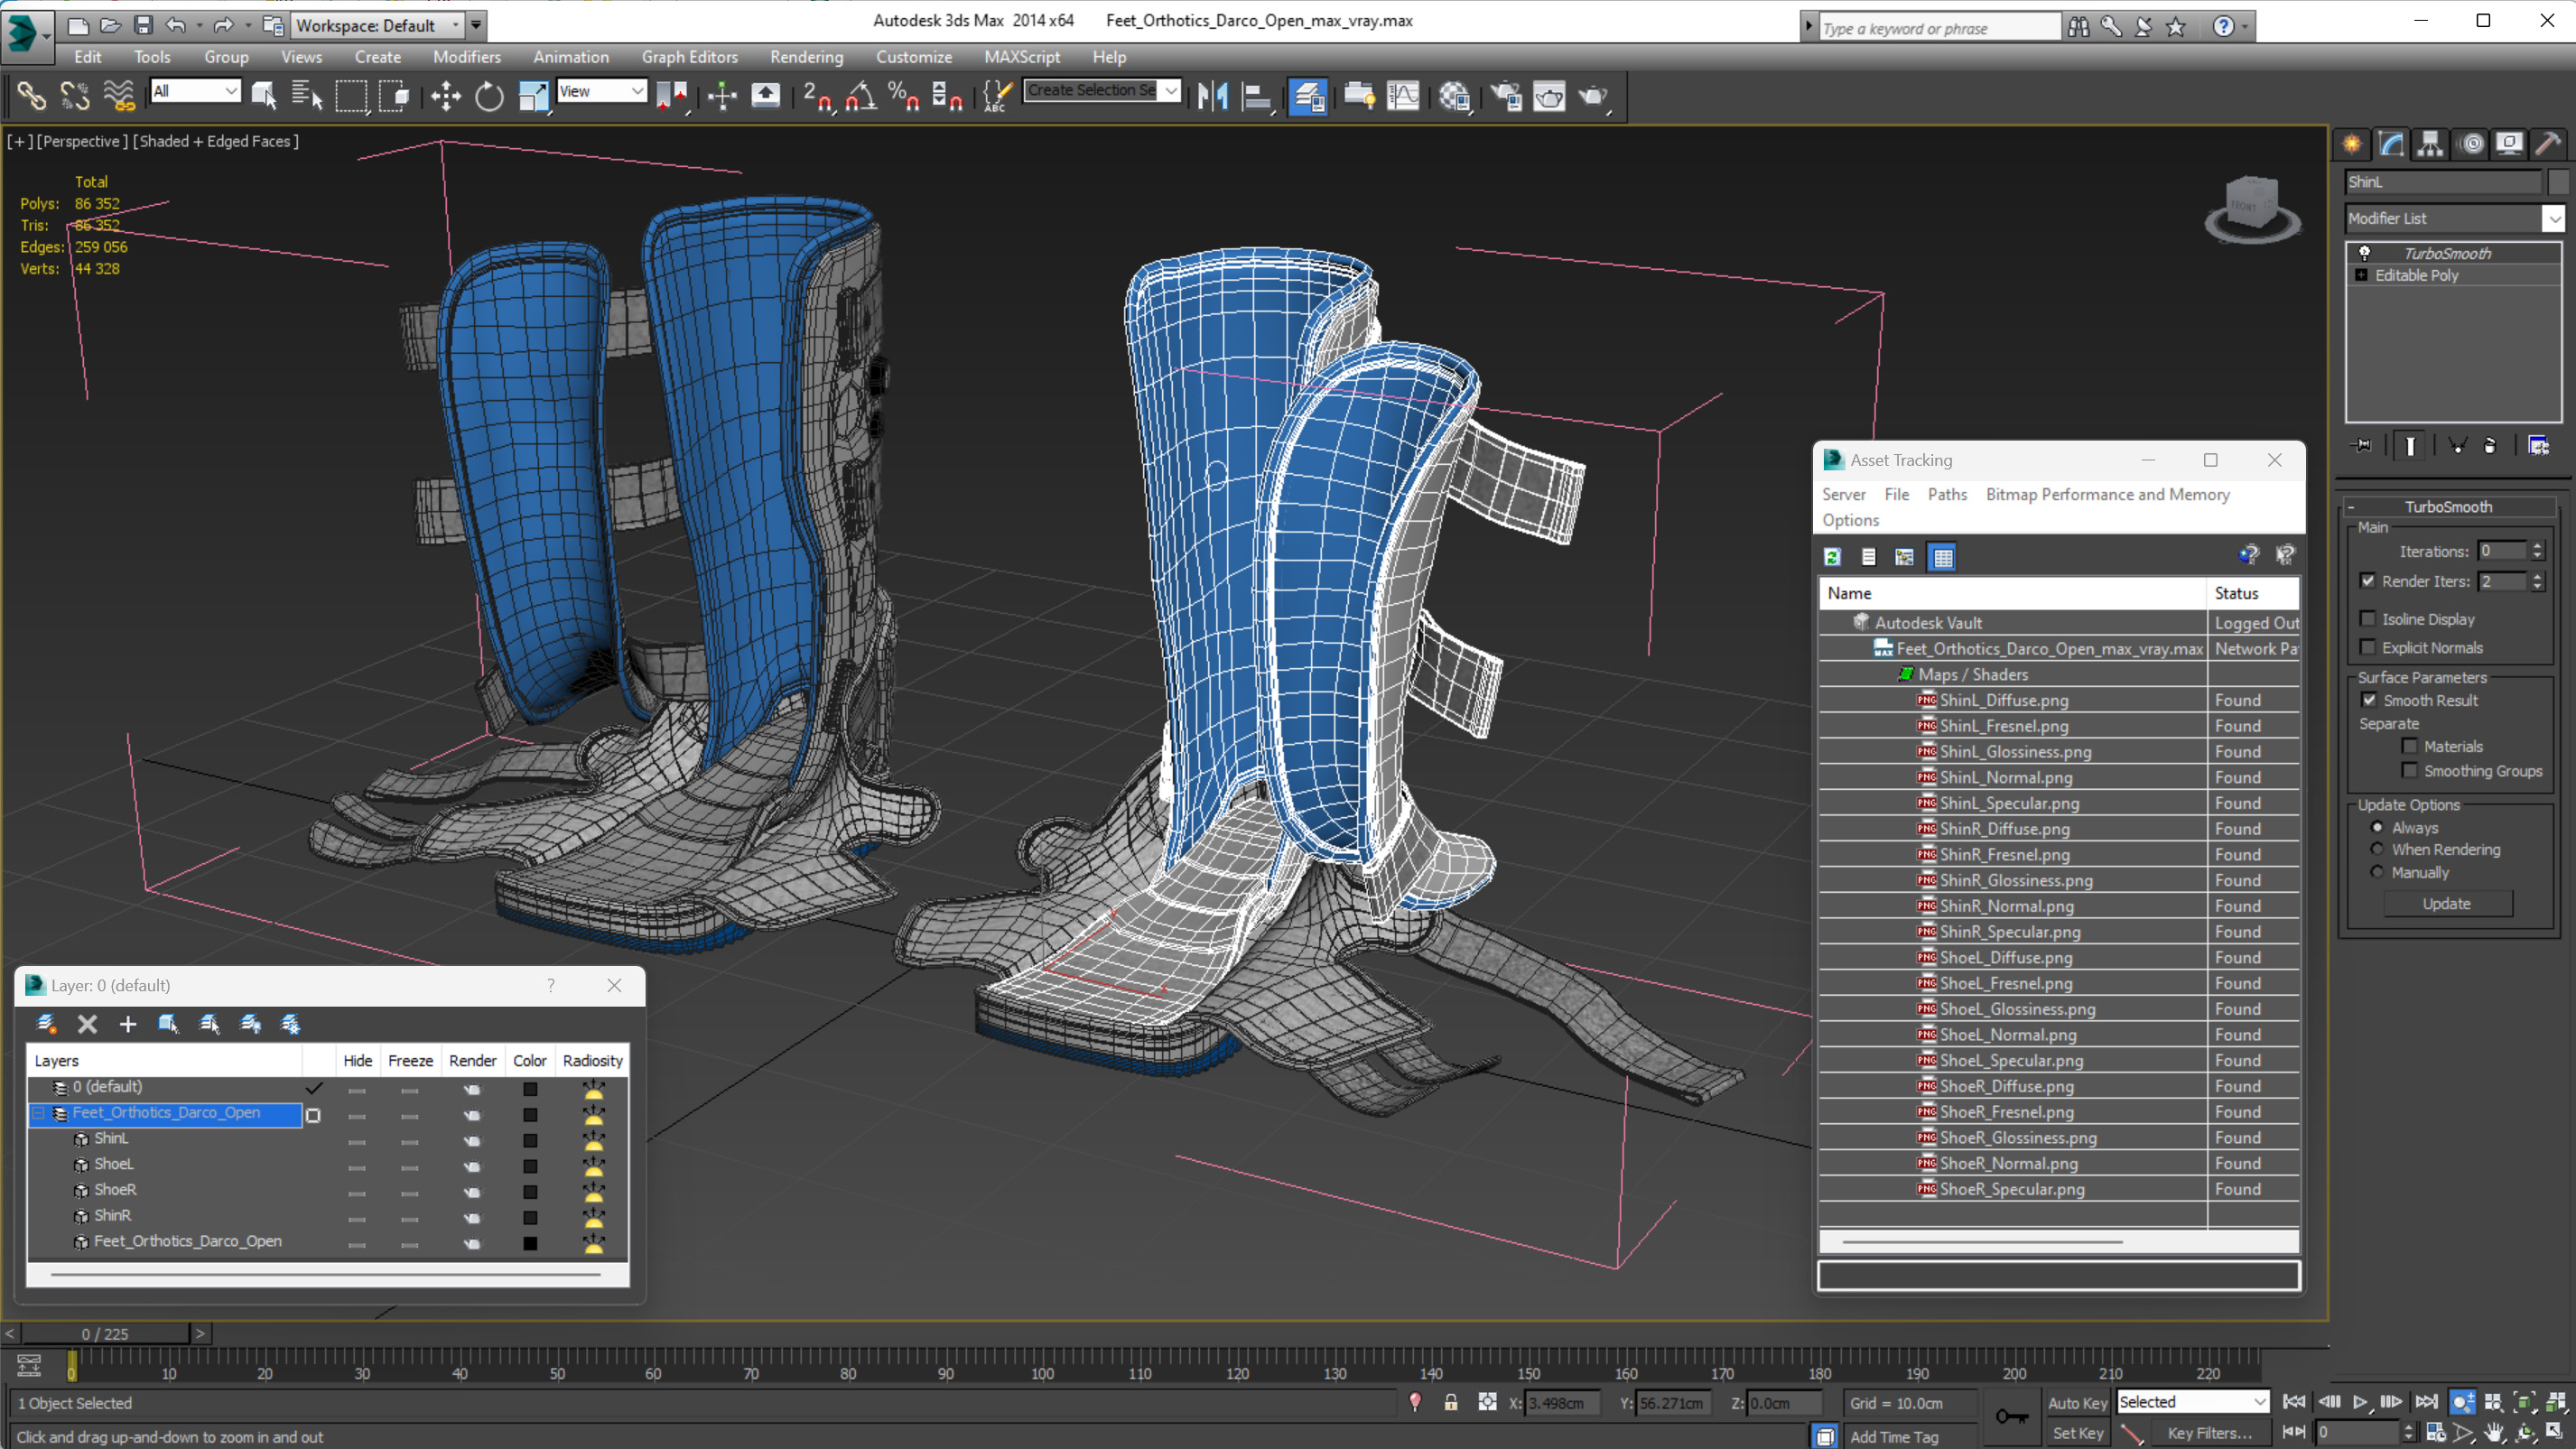This screenshot has height=1449, width=2576.
Task: Open the Utilities panel hammer icon
Action: 2548,144
